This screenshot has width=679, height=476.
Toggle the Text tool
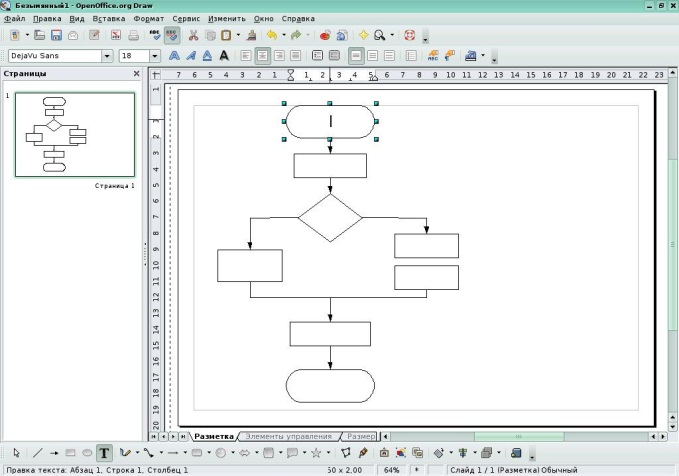coord(104,453)
